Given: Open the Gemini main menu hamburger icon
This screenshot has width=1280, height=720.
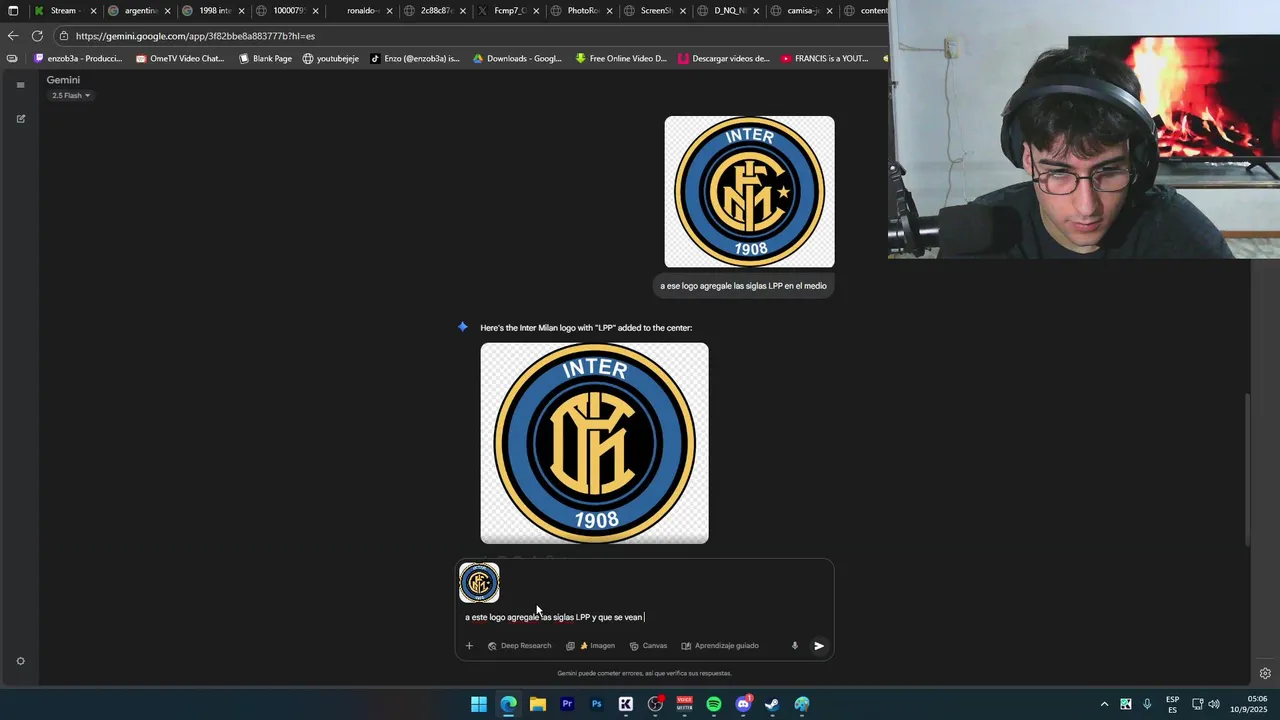Looking at the screenshot, I should click(20, 85).
